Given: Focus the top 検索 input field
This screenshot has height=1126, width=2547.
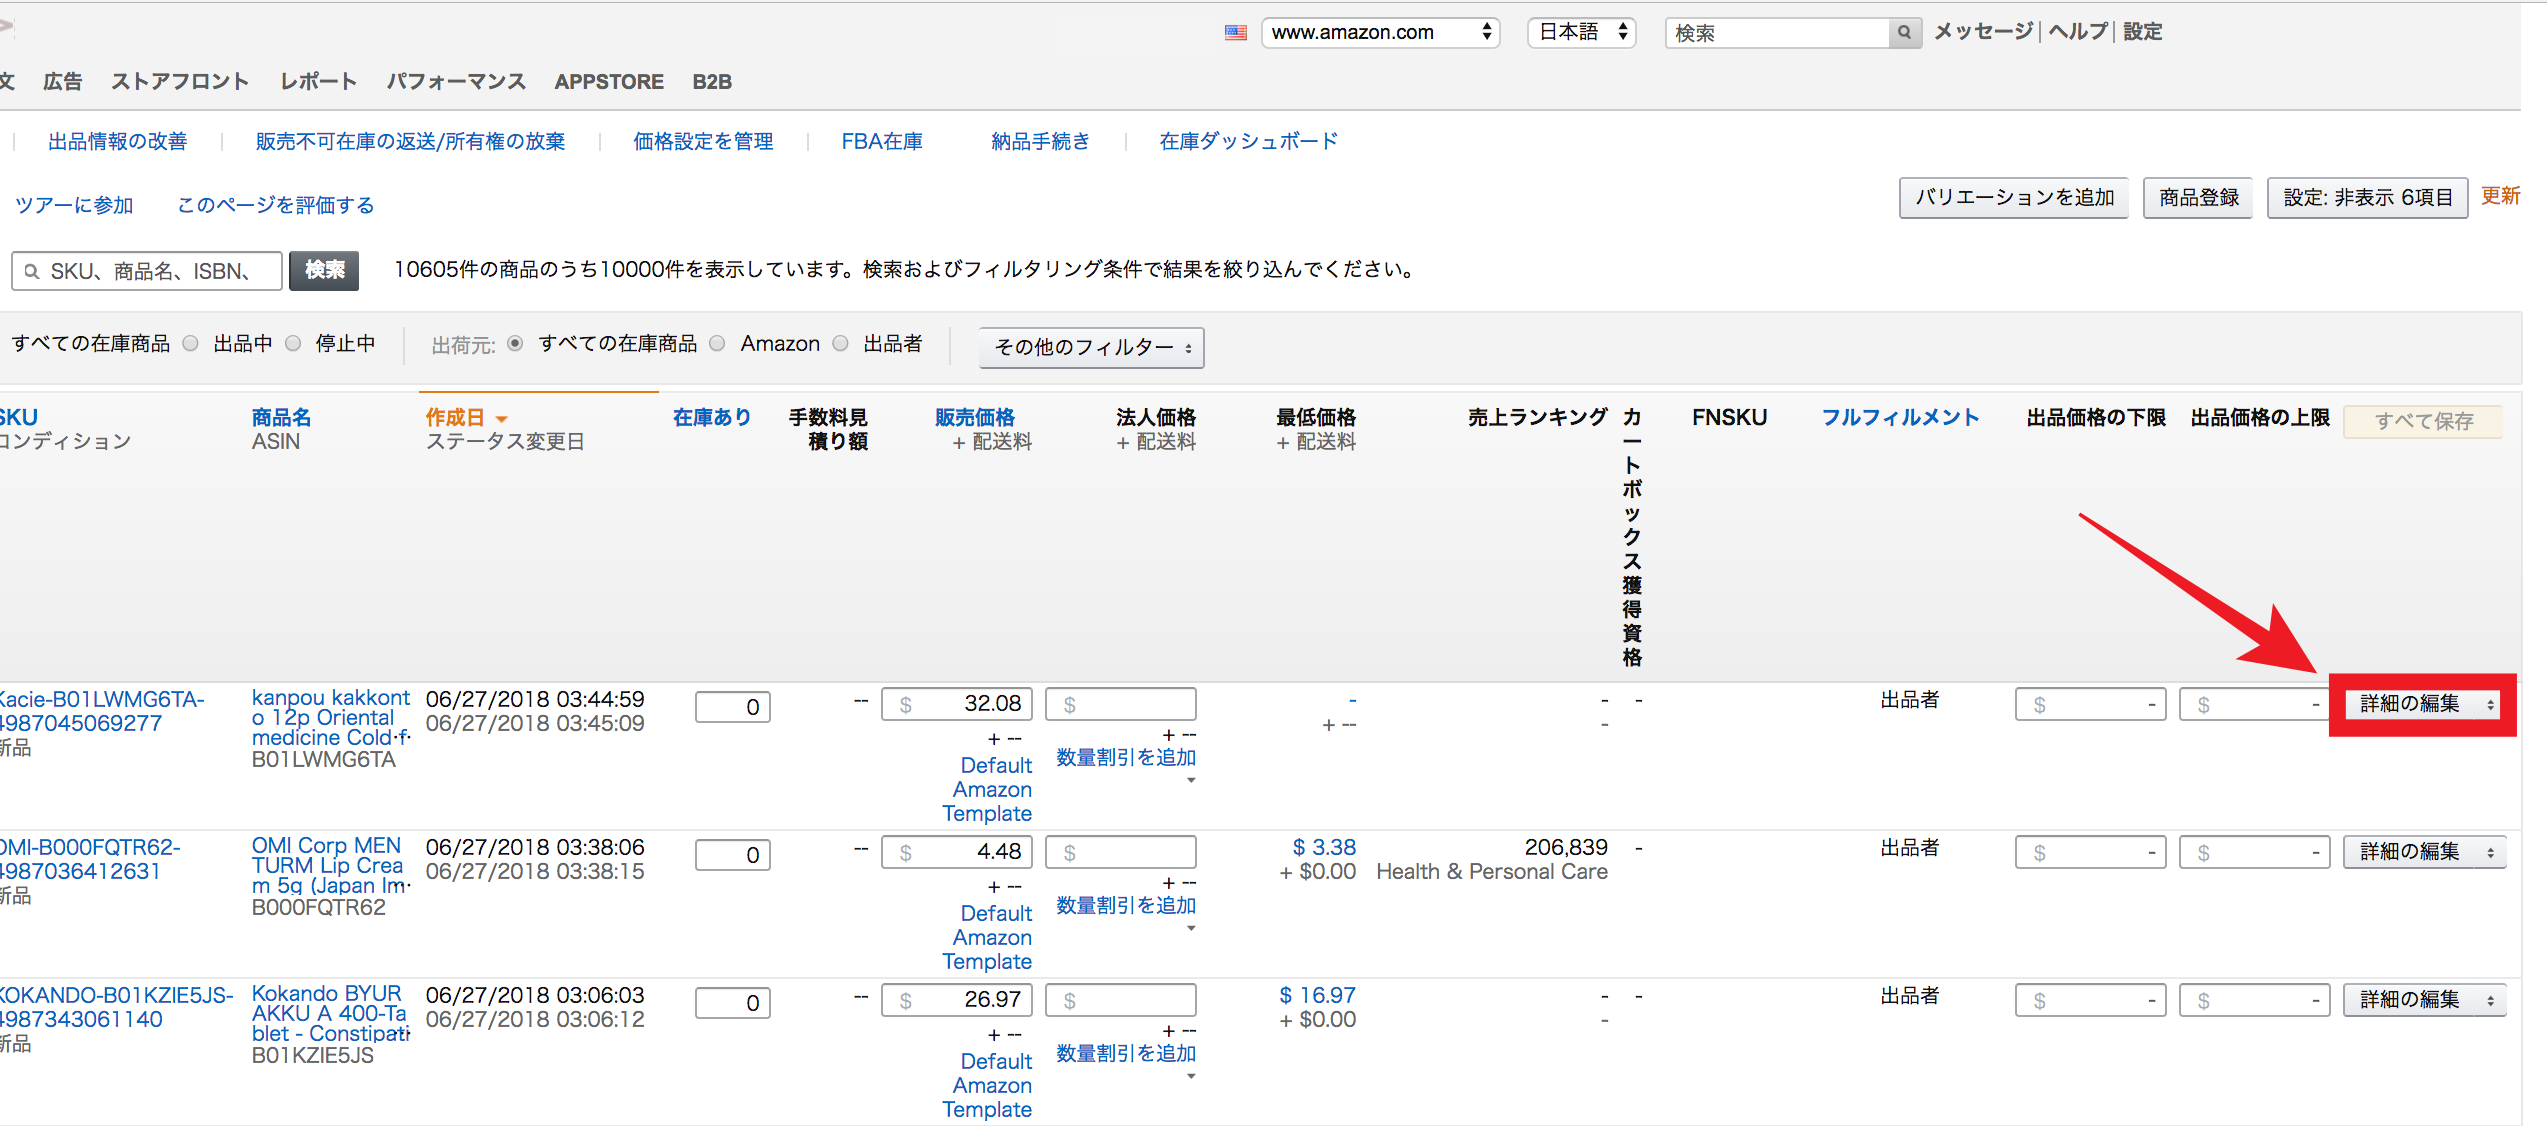Looking at the screenshot, I should tap(1778, 33).
